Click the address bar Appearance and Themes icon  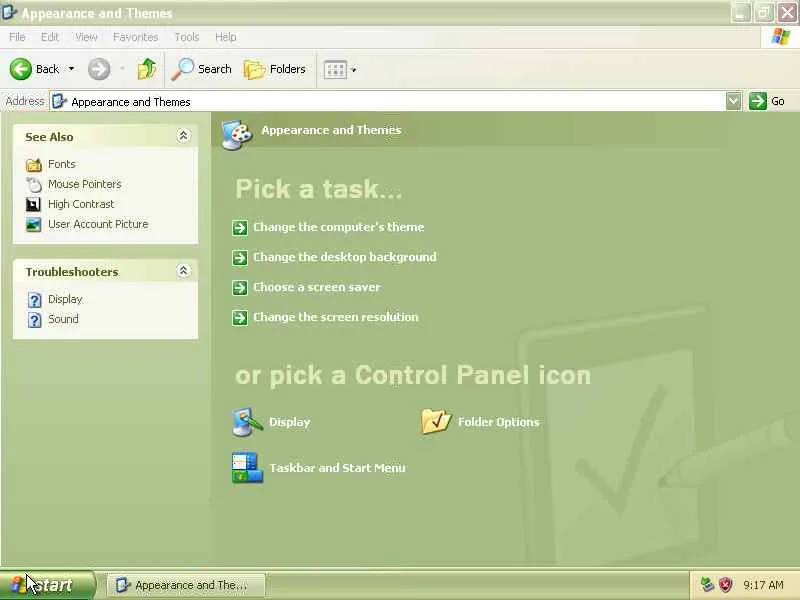tap(60, 102)
